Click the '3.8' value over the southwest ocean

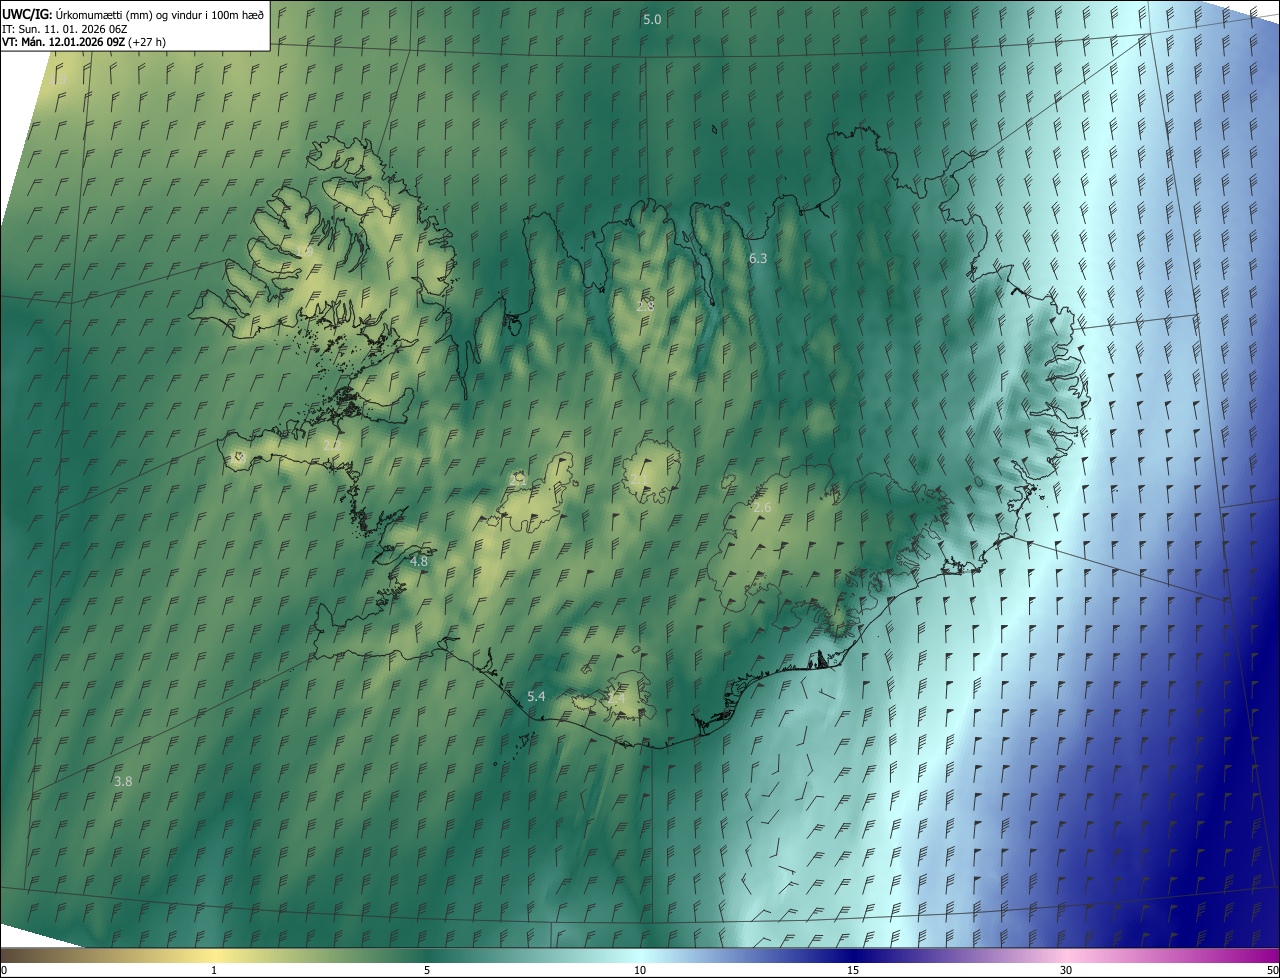coord(123,781)
